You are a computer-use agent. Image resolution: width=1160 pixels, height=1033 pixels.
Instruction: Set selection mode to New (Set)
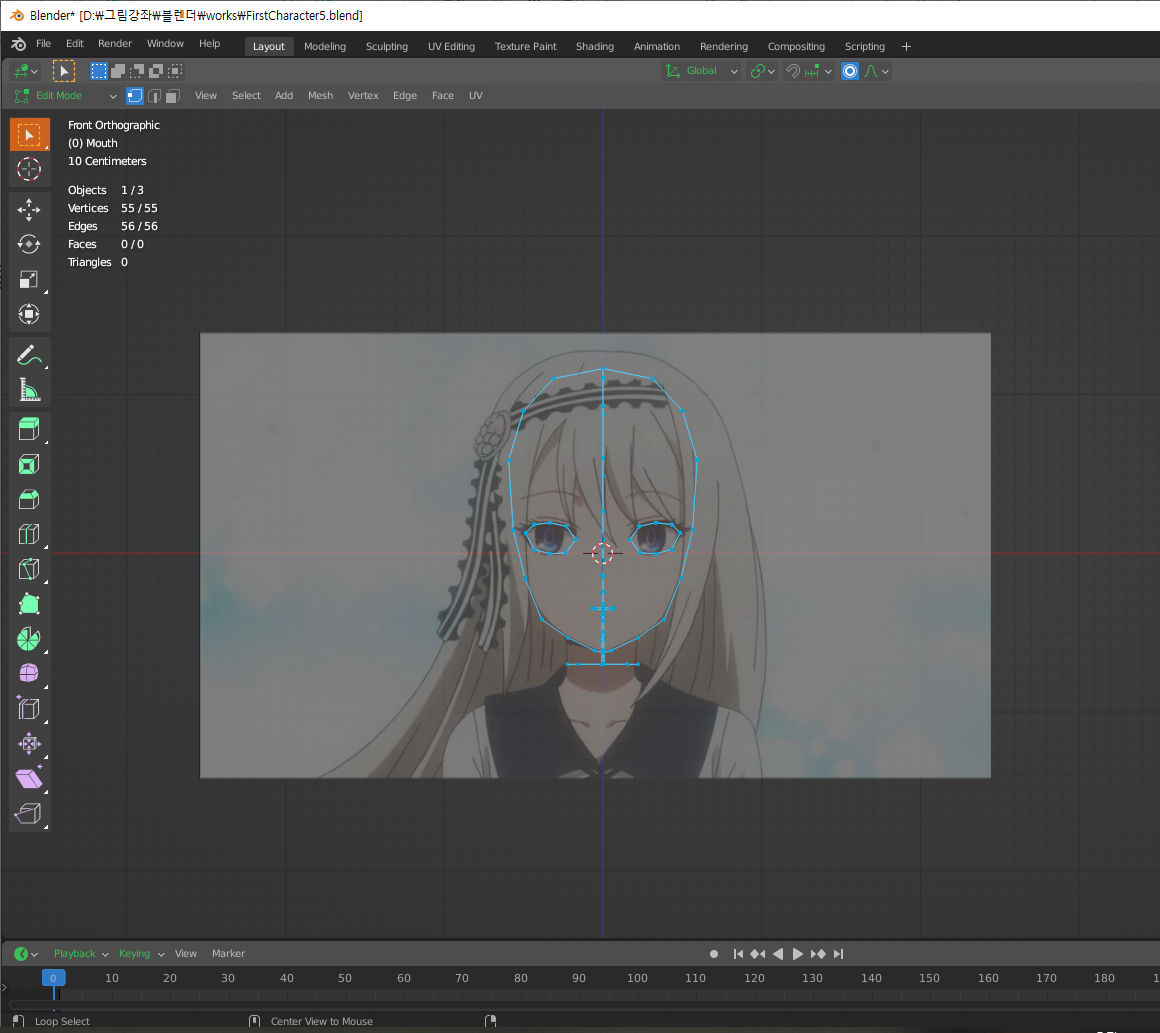tap(98, 71)
